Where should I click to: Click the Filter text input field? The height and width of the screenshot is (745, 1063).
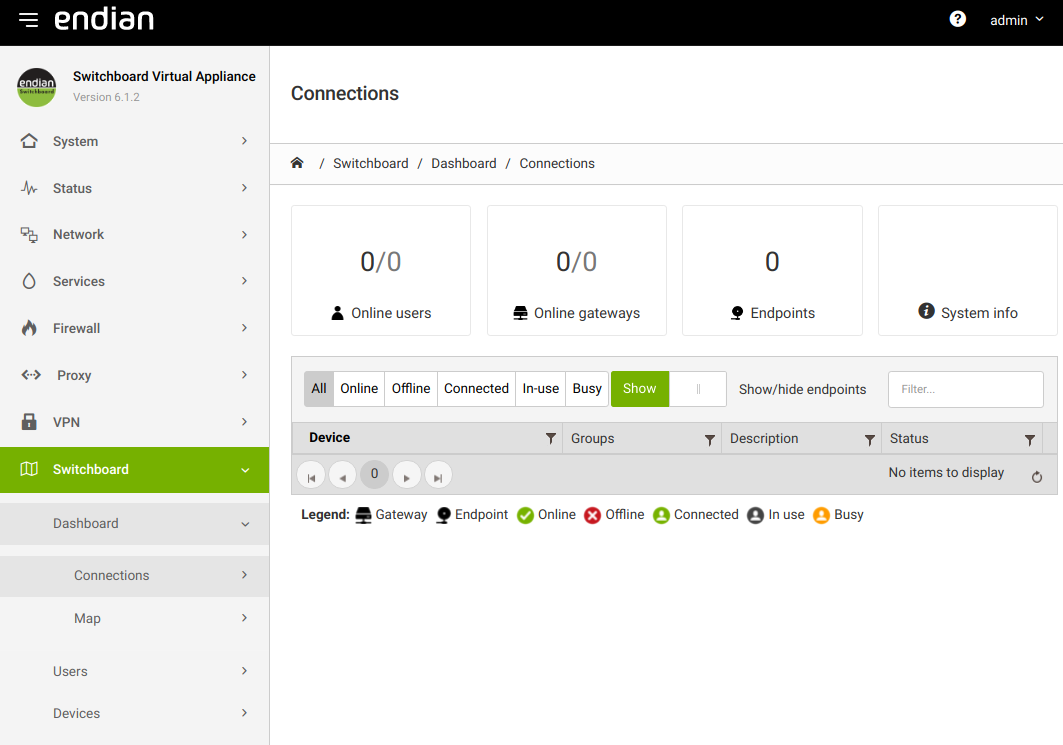966,389
